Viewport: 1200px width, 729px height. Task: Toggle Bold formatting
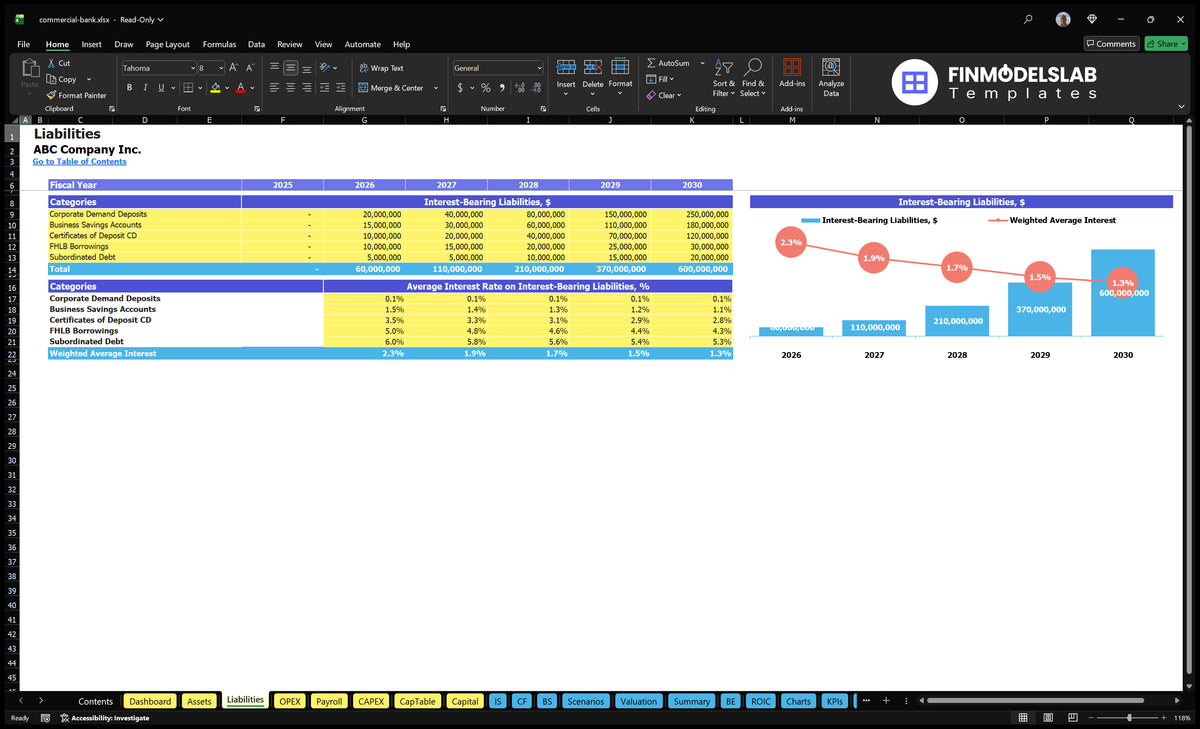(130, 88)
